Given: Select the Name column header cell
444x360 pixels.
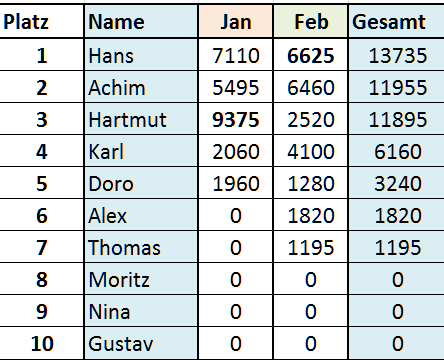Looking at the screenshot, I should 141,22.
